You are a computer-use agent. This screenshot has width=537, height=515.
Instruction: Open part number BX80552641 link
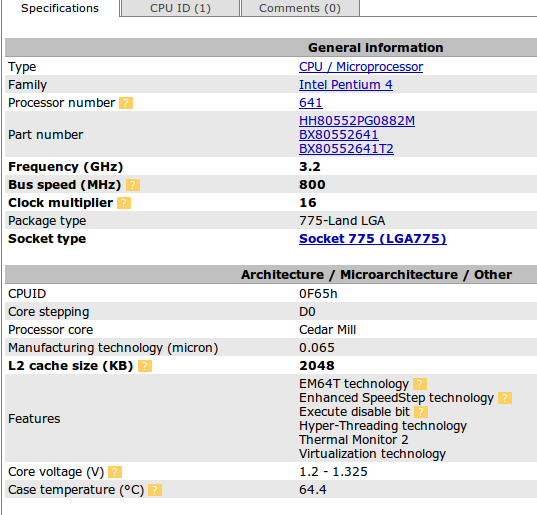339,135
